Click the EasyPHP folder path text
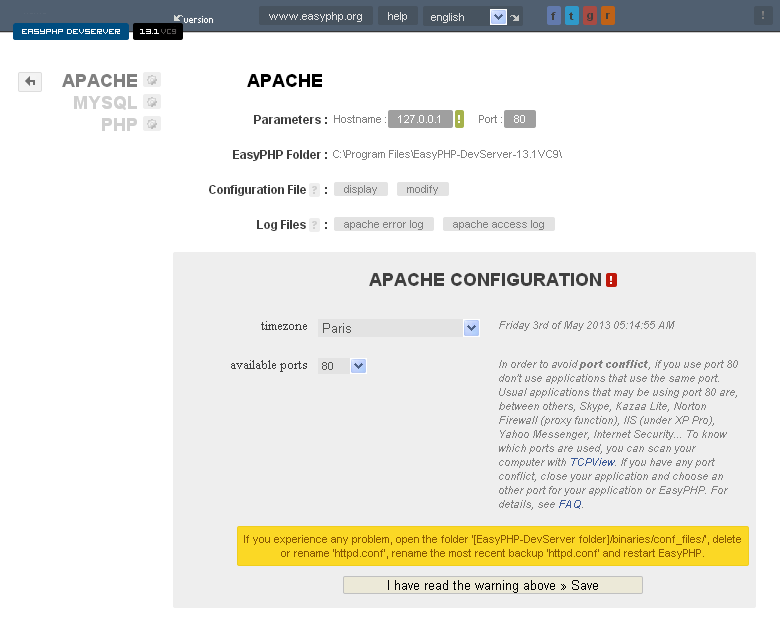The width and height of the screenshot is (780, 617). click(x=447, y=154)
